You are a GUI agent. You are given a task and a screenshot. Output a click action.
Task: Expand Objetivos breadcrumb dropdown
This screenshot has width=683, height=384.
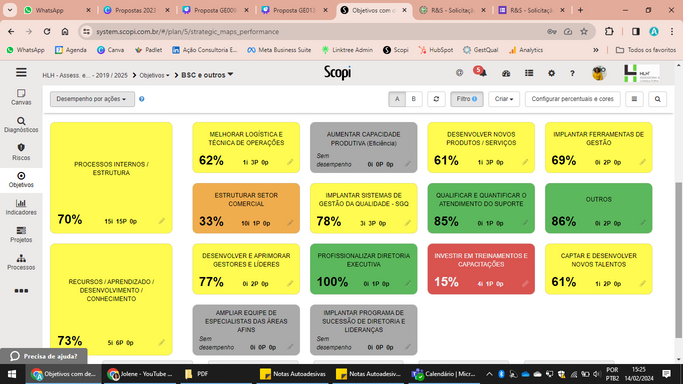point(154,75)
